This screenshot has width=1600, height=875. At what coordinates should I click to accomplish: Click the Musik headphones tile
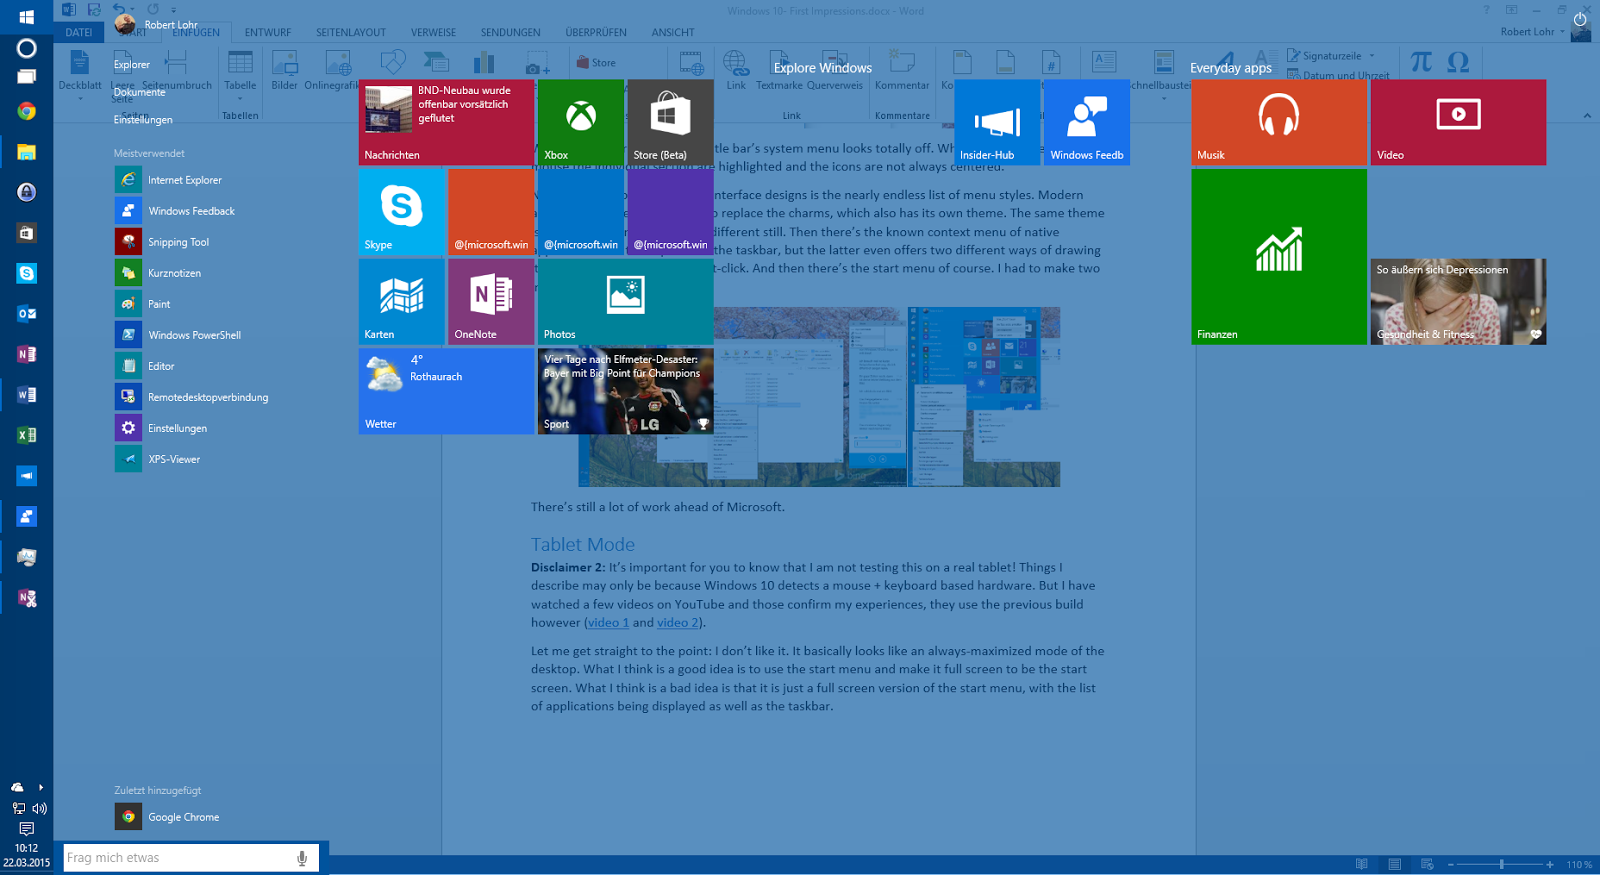(x=1278, y=122)
